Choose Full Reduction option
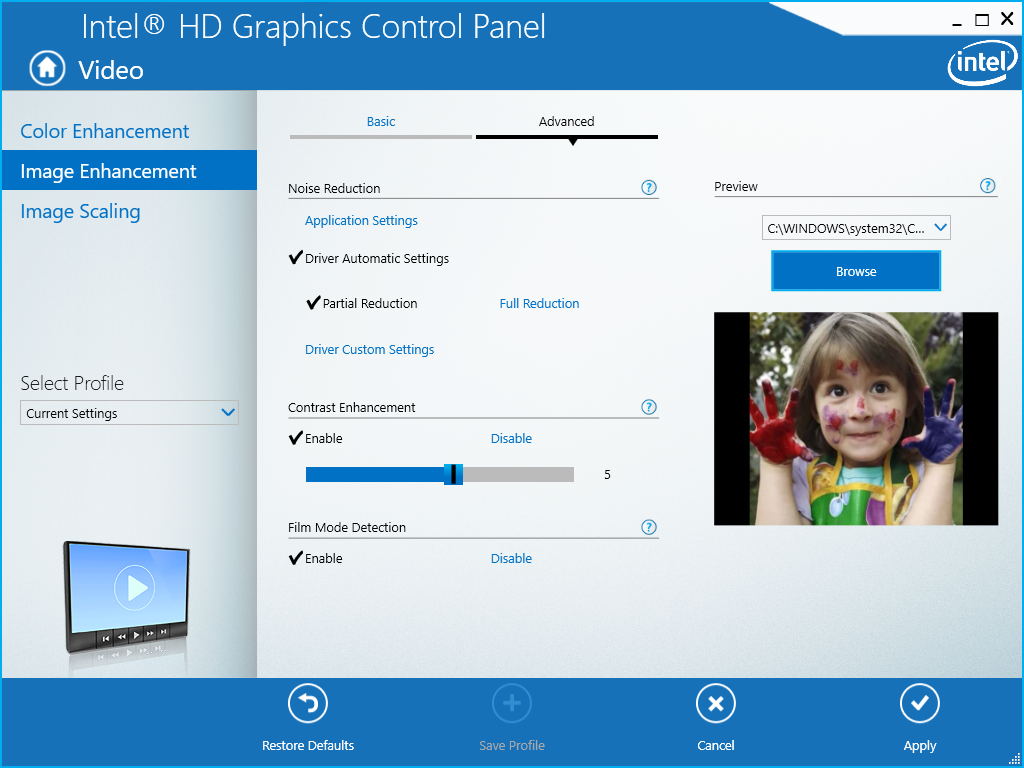This screenshot has width=1024, height=768. (539, 304)
